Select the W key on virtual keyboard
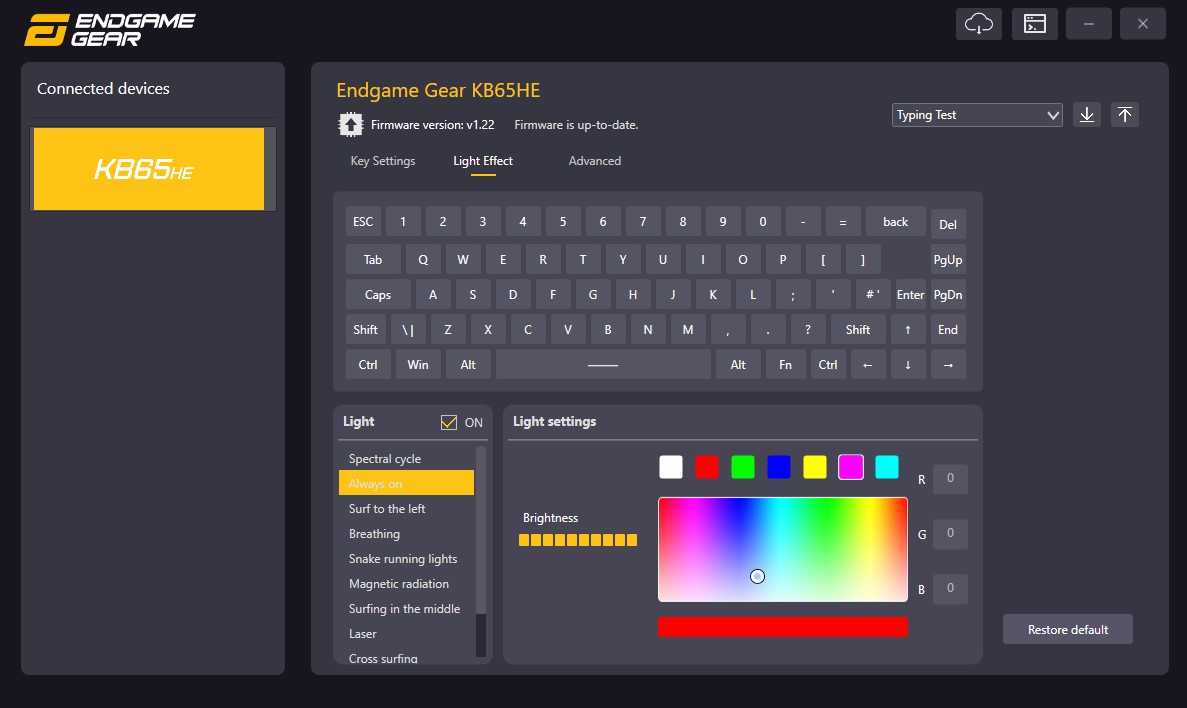This screenshot has height=708, width=1187. [463, 260]
